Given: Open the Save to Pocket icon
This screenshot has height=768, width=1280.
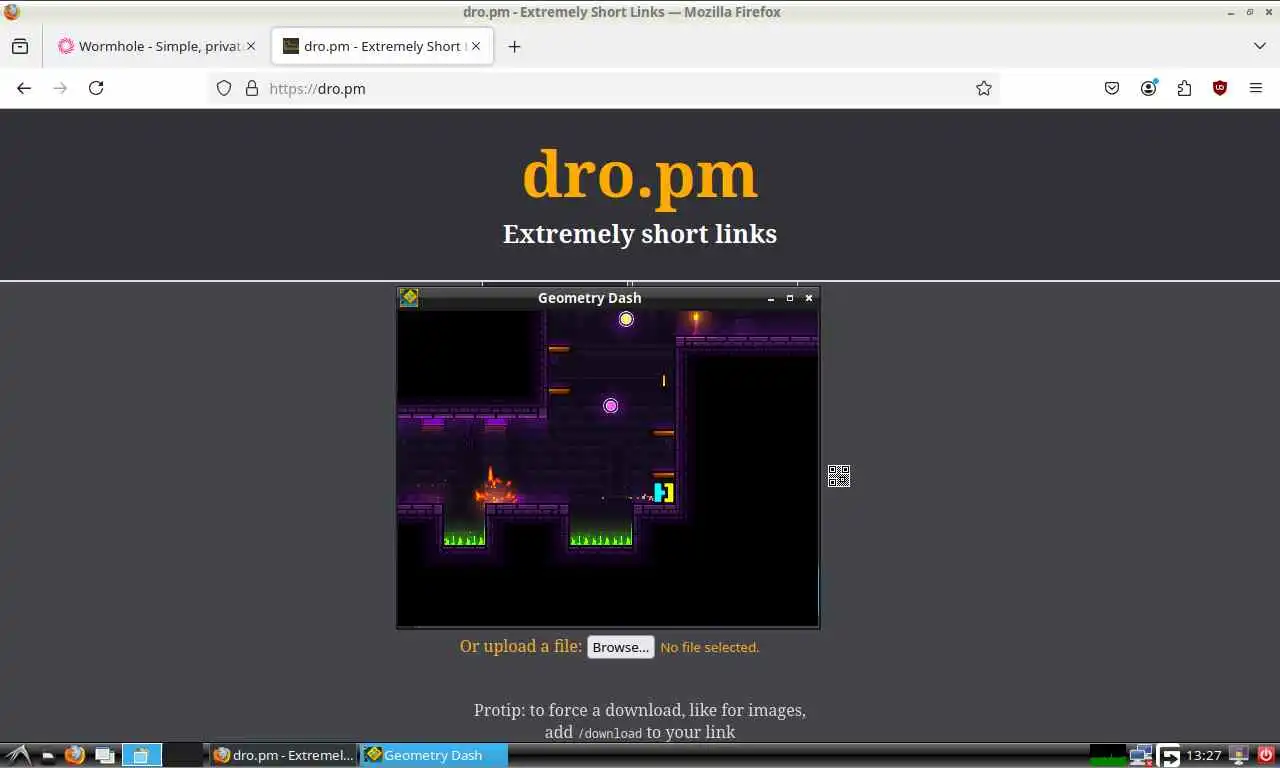Looking at the screenshot, I should coord(1112,88).
